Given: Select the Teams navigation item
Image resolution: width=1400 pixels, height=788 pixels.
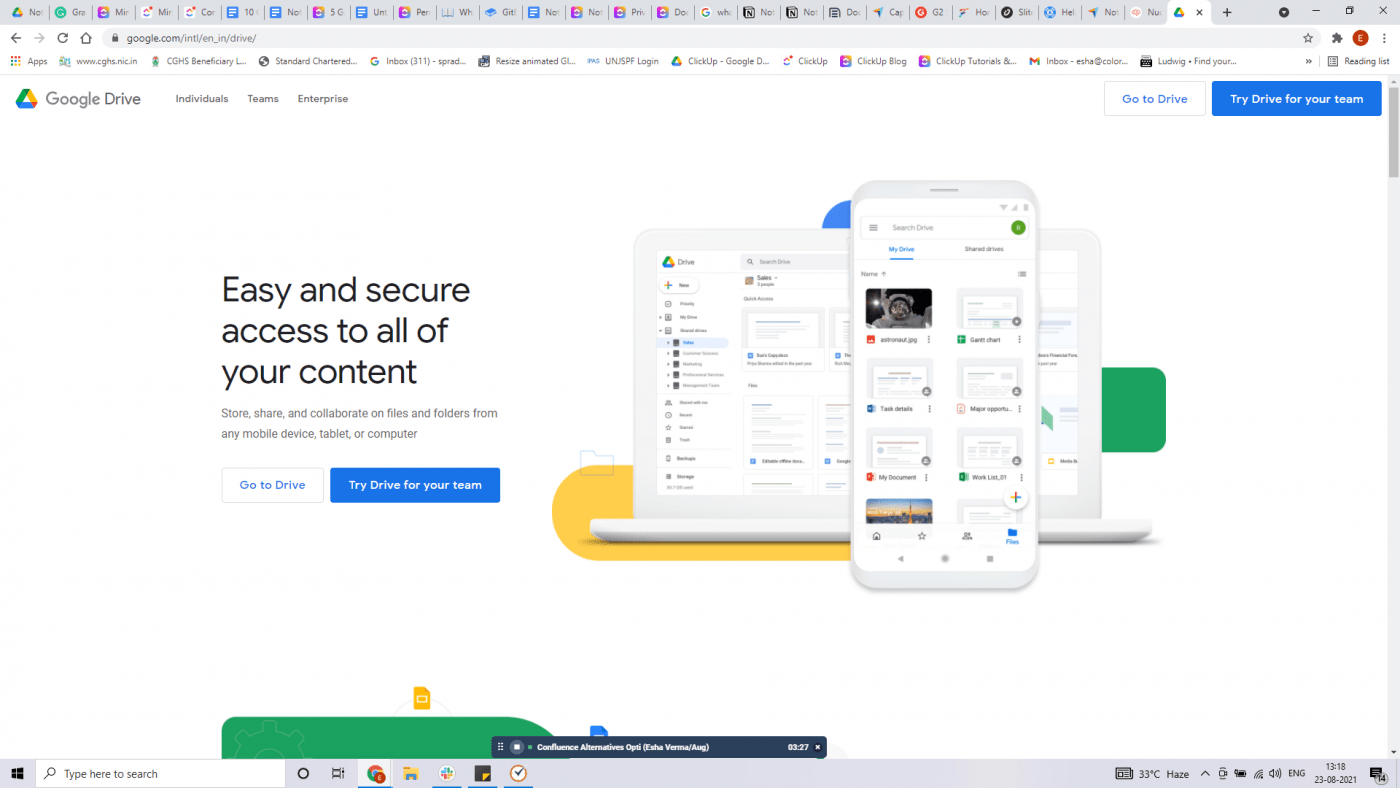Looking at the screenshot, I should [263, 99].
